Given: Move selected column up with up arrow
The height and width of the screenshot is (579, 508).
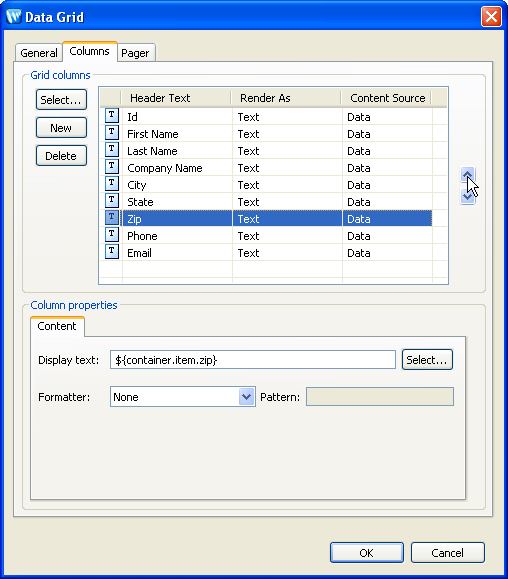Looking at the screenshot, I should click(467, 175).
